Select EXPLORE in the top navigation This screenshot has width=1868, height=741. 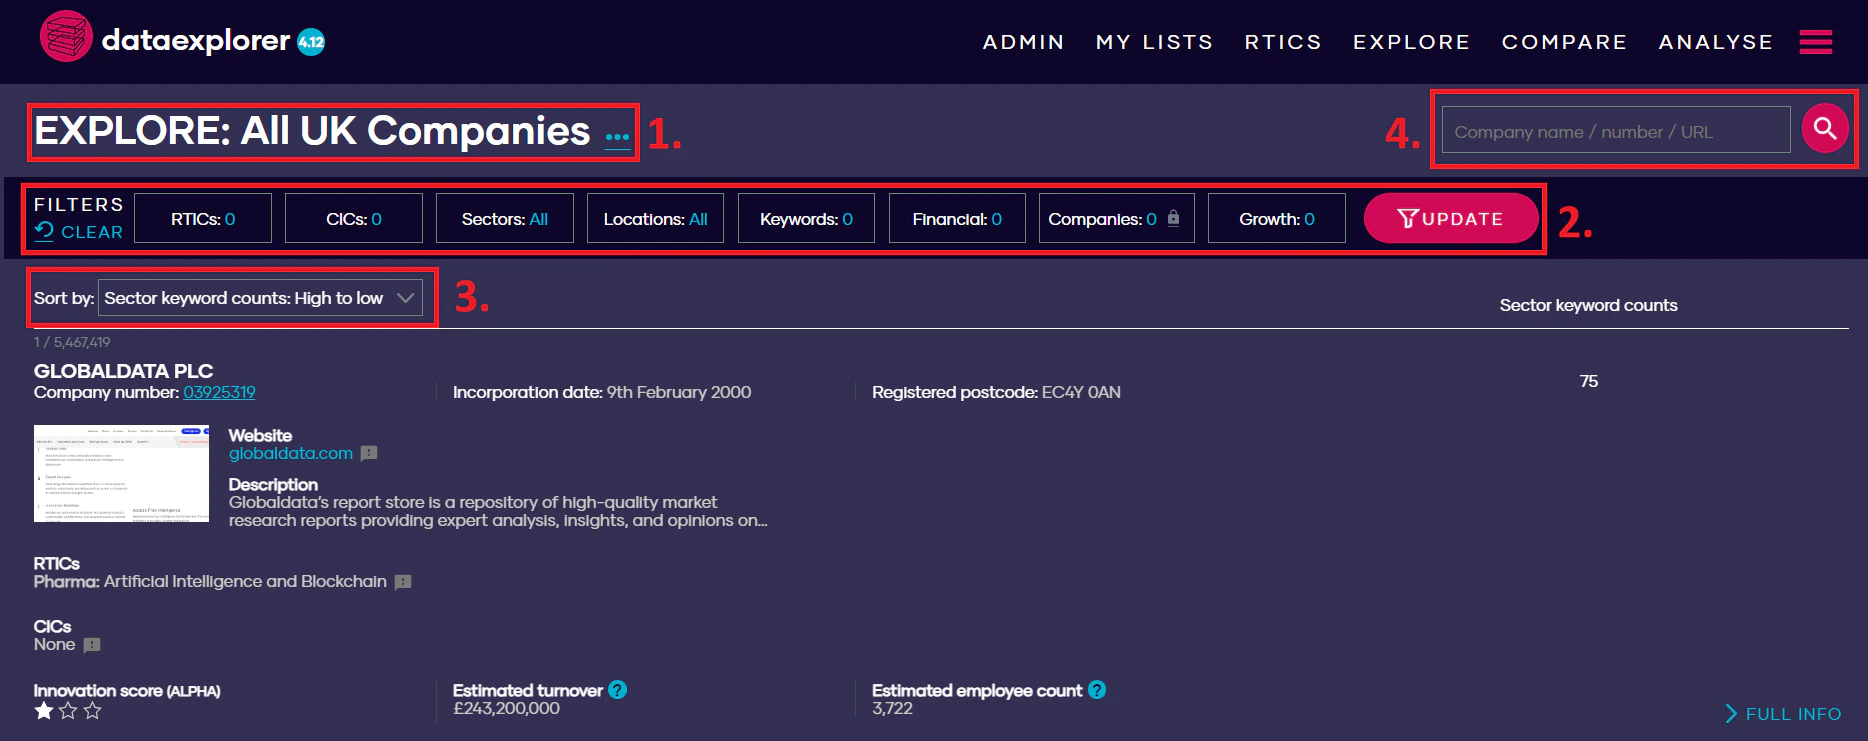tap(1412, 42)
